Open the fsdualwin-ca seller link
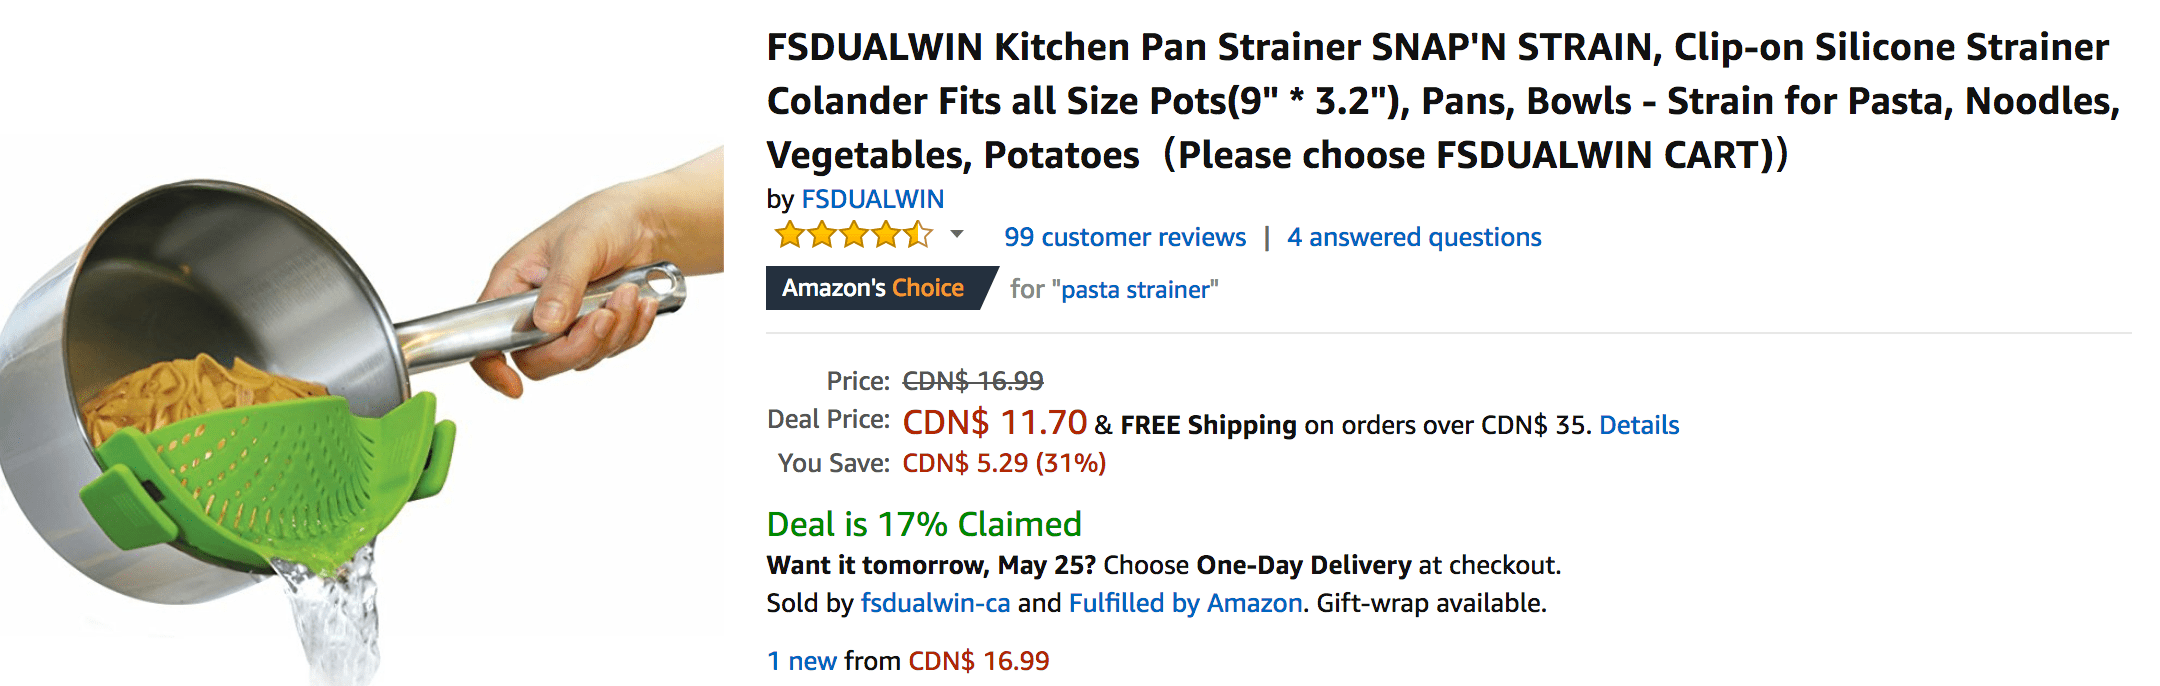2160x686 pixels. (935, 603)
